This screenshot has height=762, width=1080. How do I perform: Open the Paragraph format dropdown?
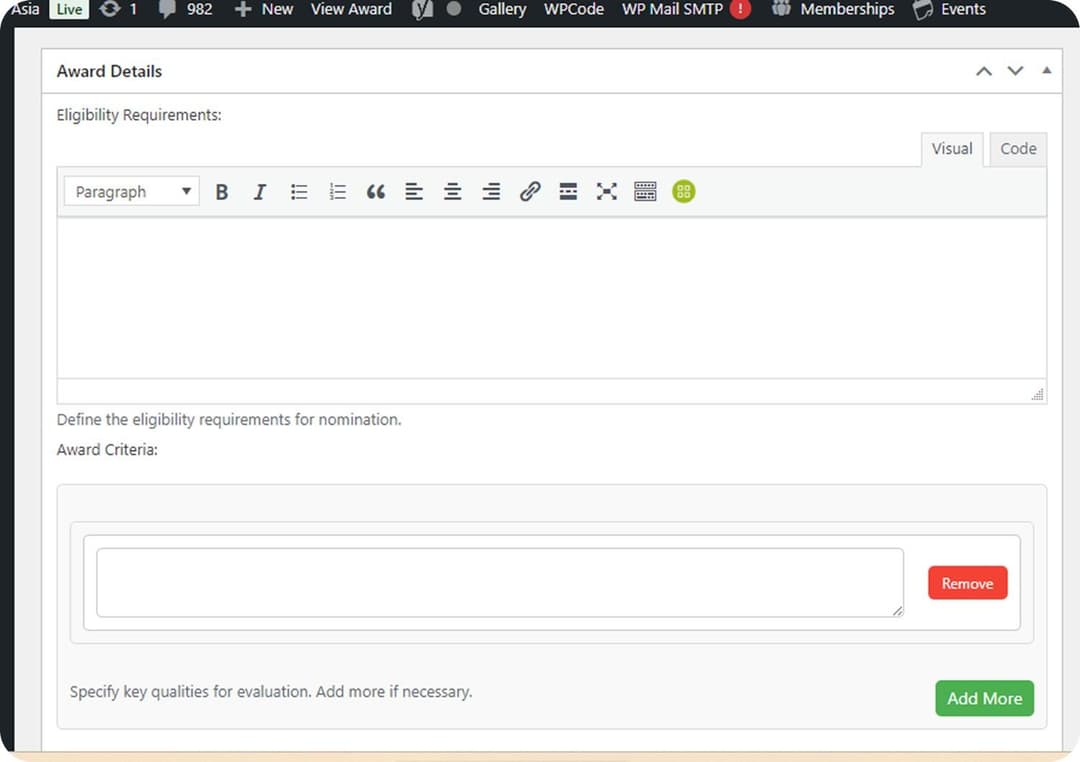pyautogui.click(x=131, y=191)
